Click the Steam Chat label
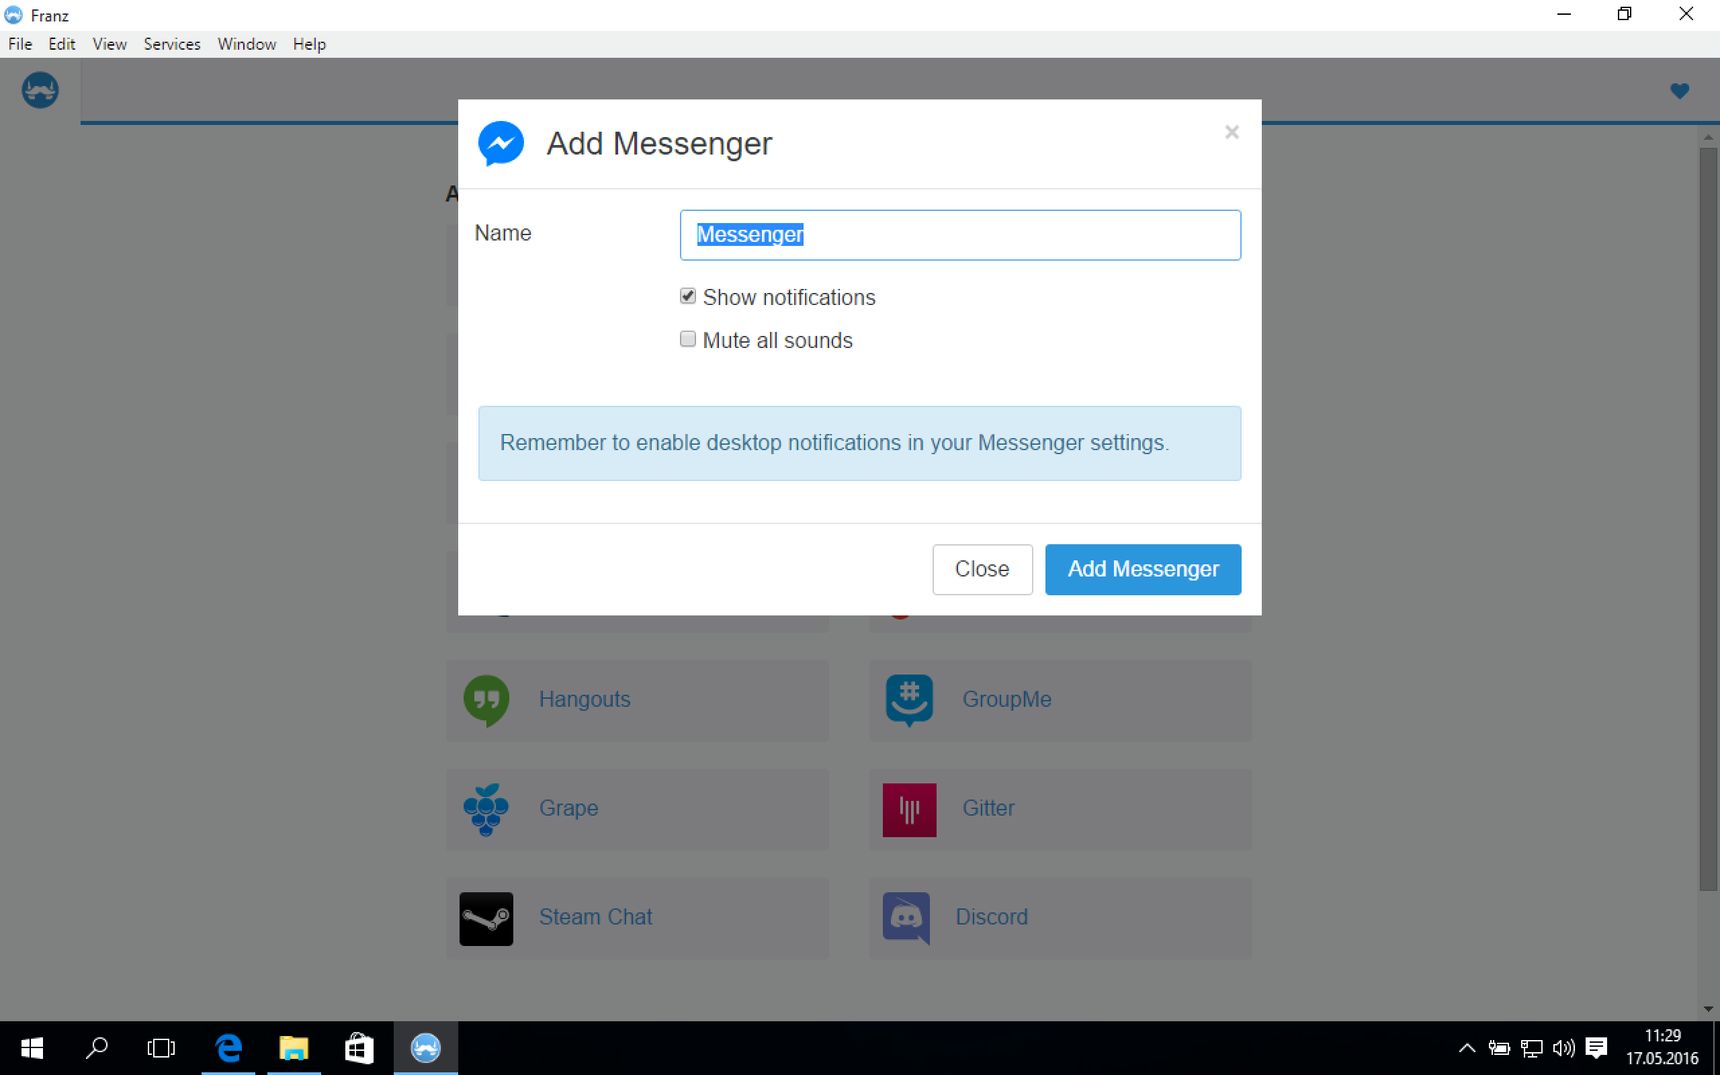The image size is (1720, 1075). click(596, 917)
